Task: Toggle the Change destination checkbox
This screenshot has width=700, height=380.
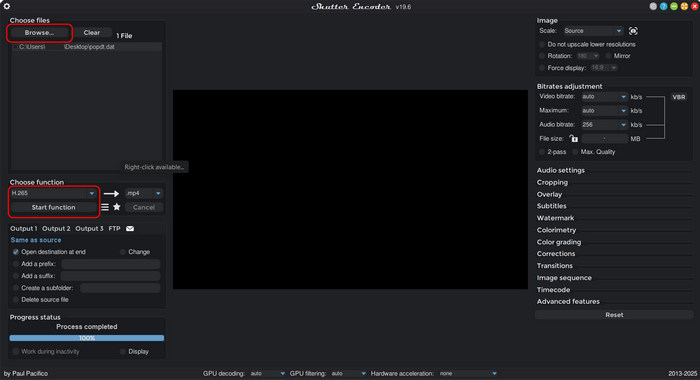Action: [123, 252]
